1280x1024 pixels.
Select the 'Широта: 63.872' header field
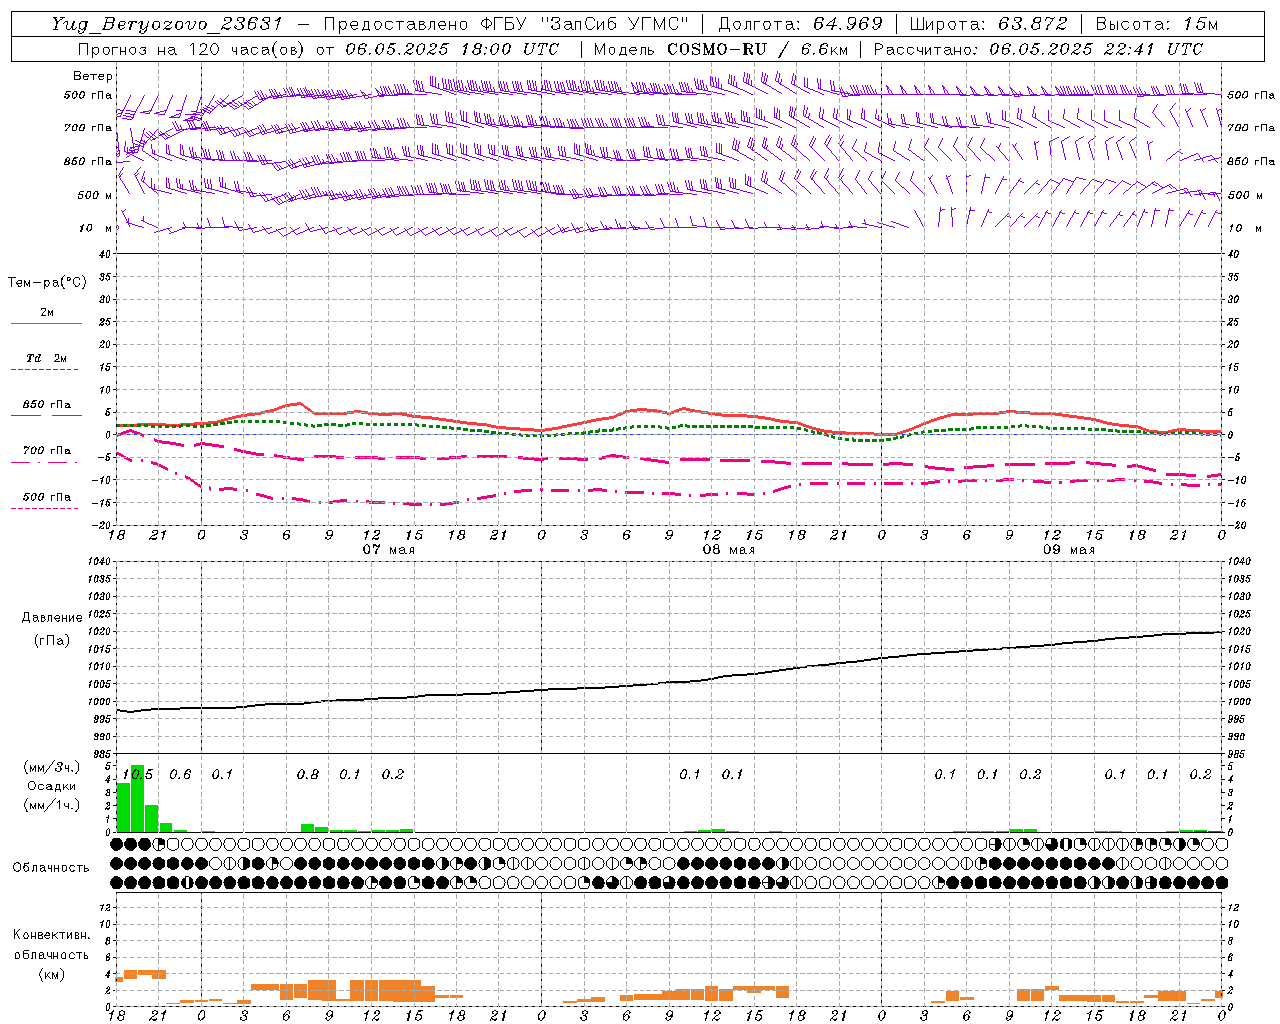(988, 24)
